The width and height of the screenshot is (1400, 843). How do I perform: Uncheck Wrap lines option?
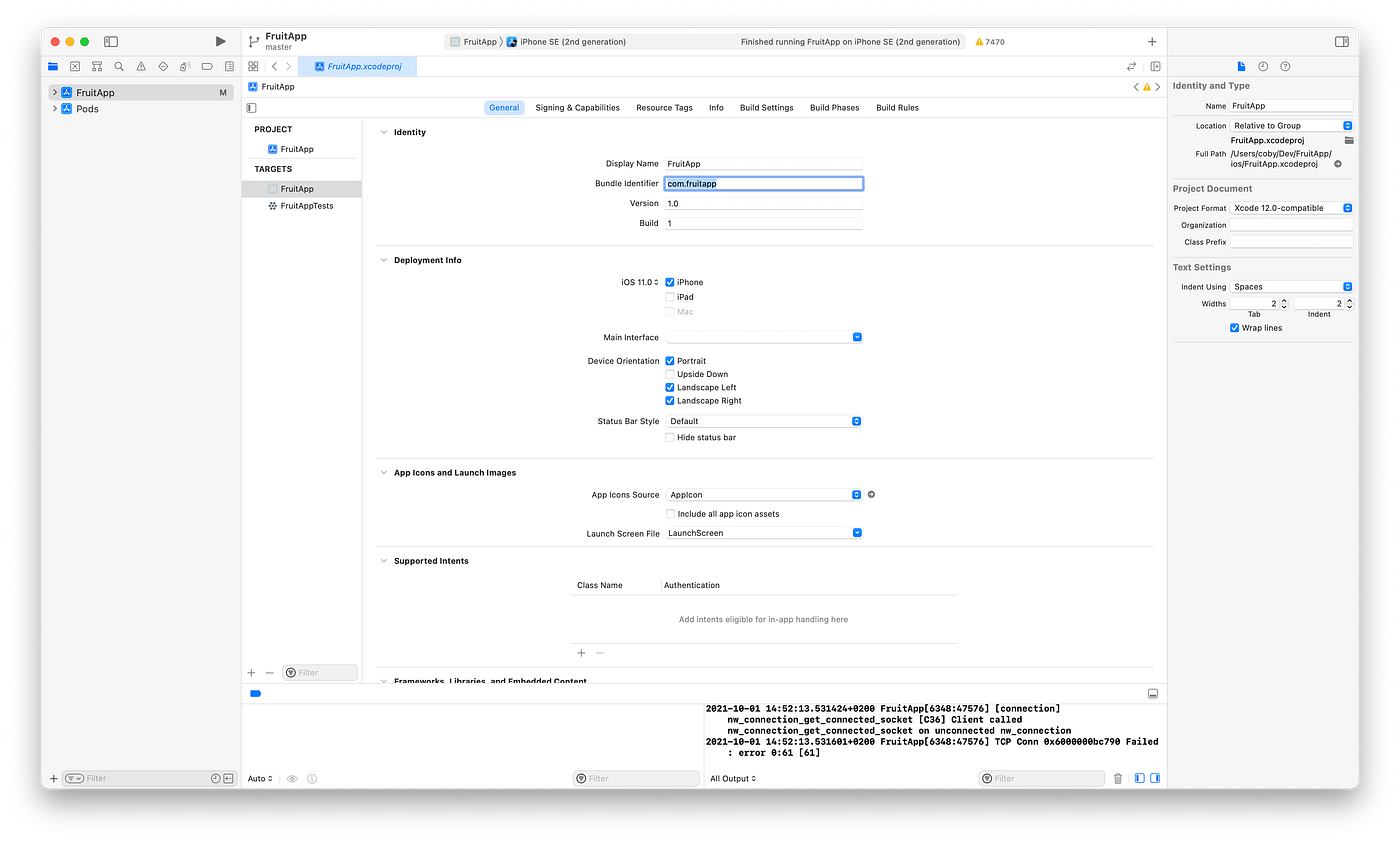coord(1235,328)
